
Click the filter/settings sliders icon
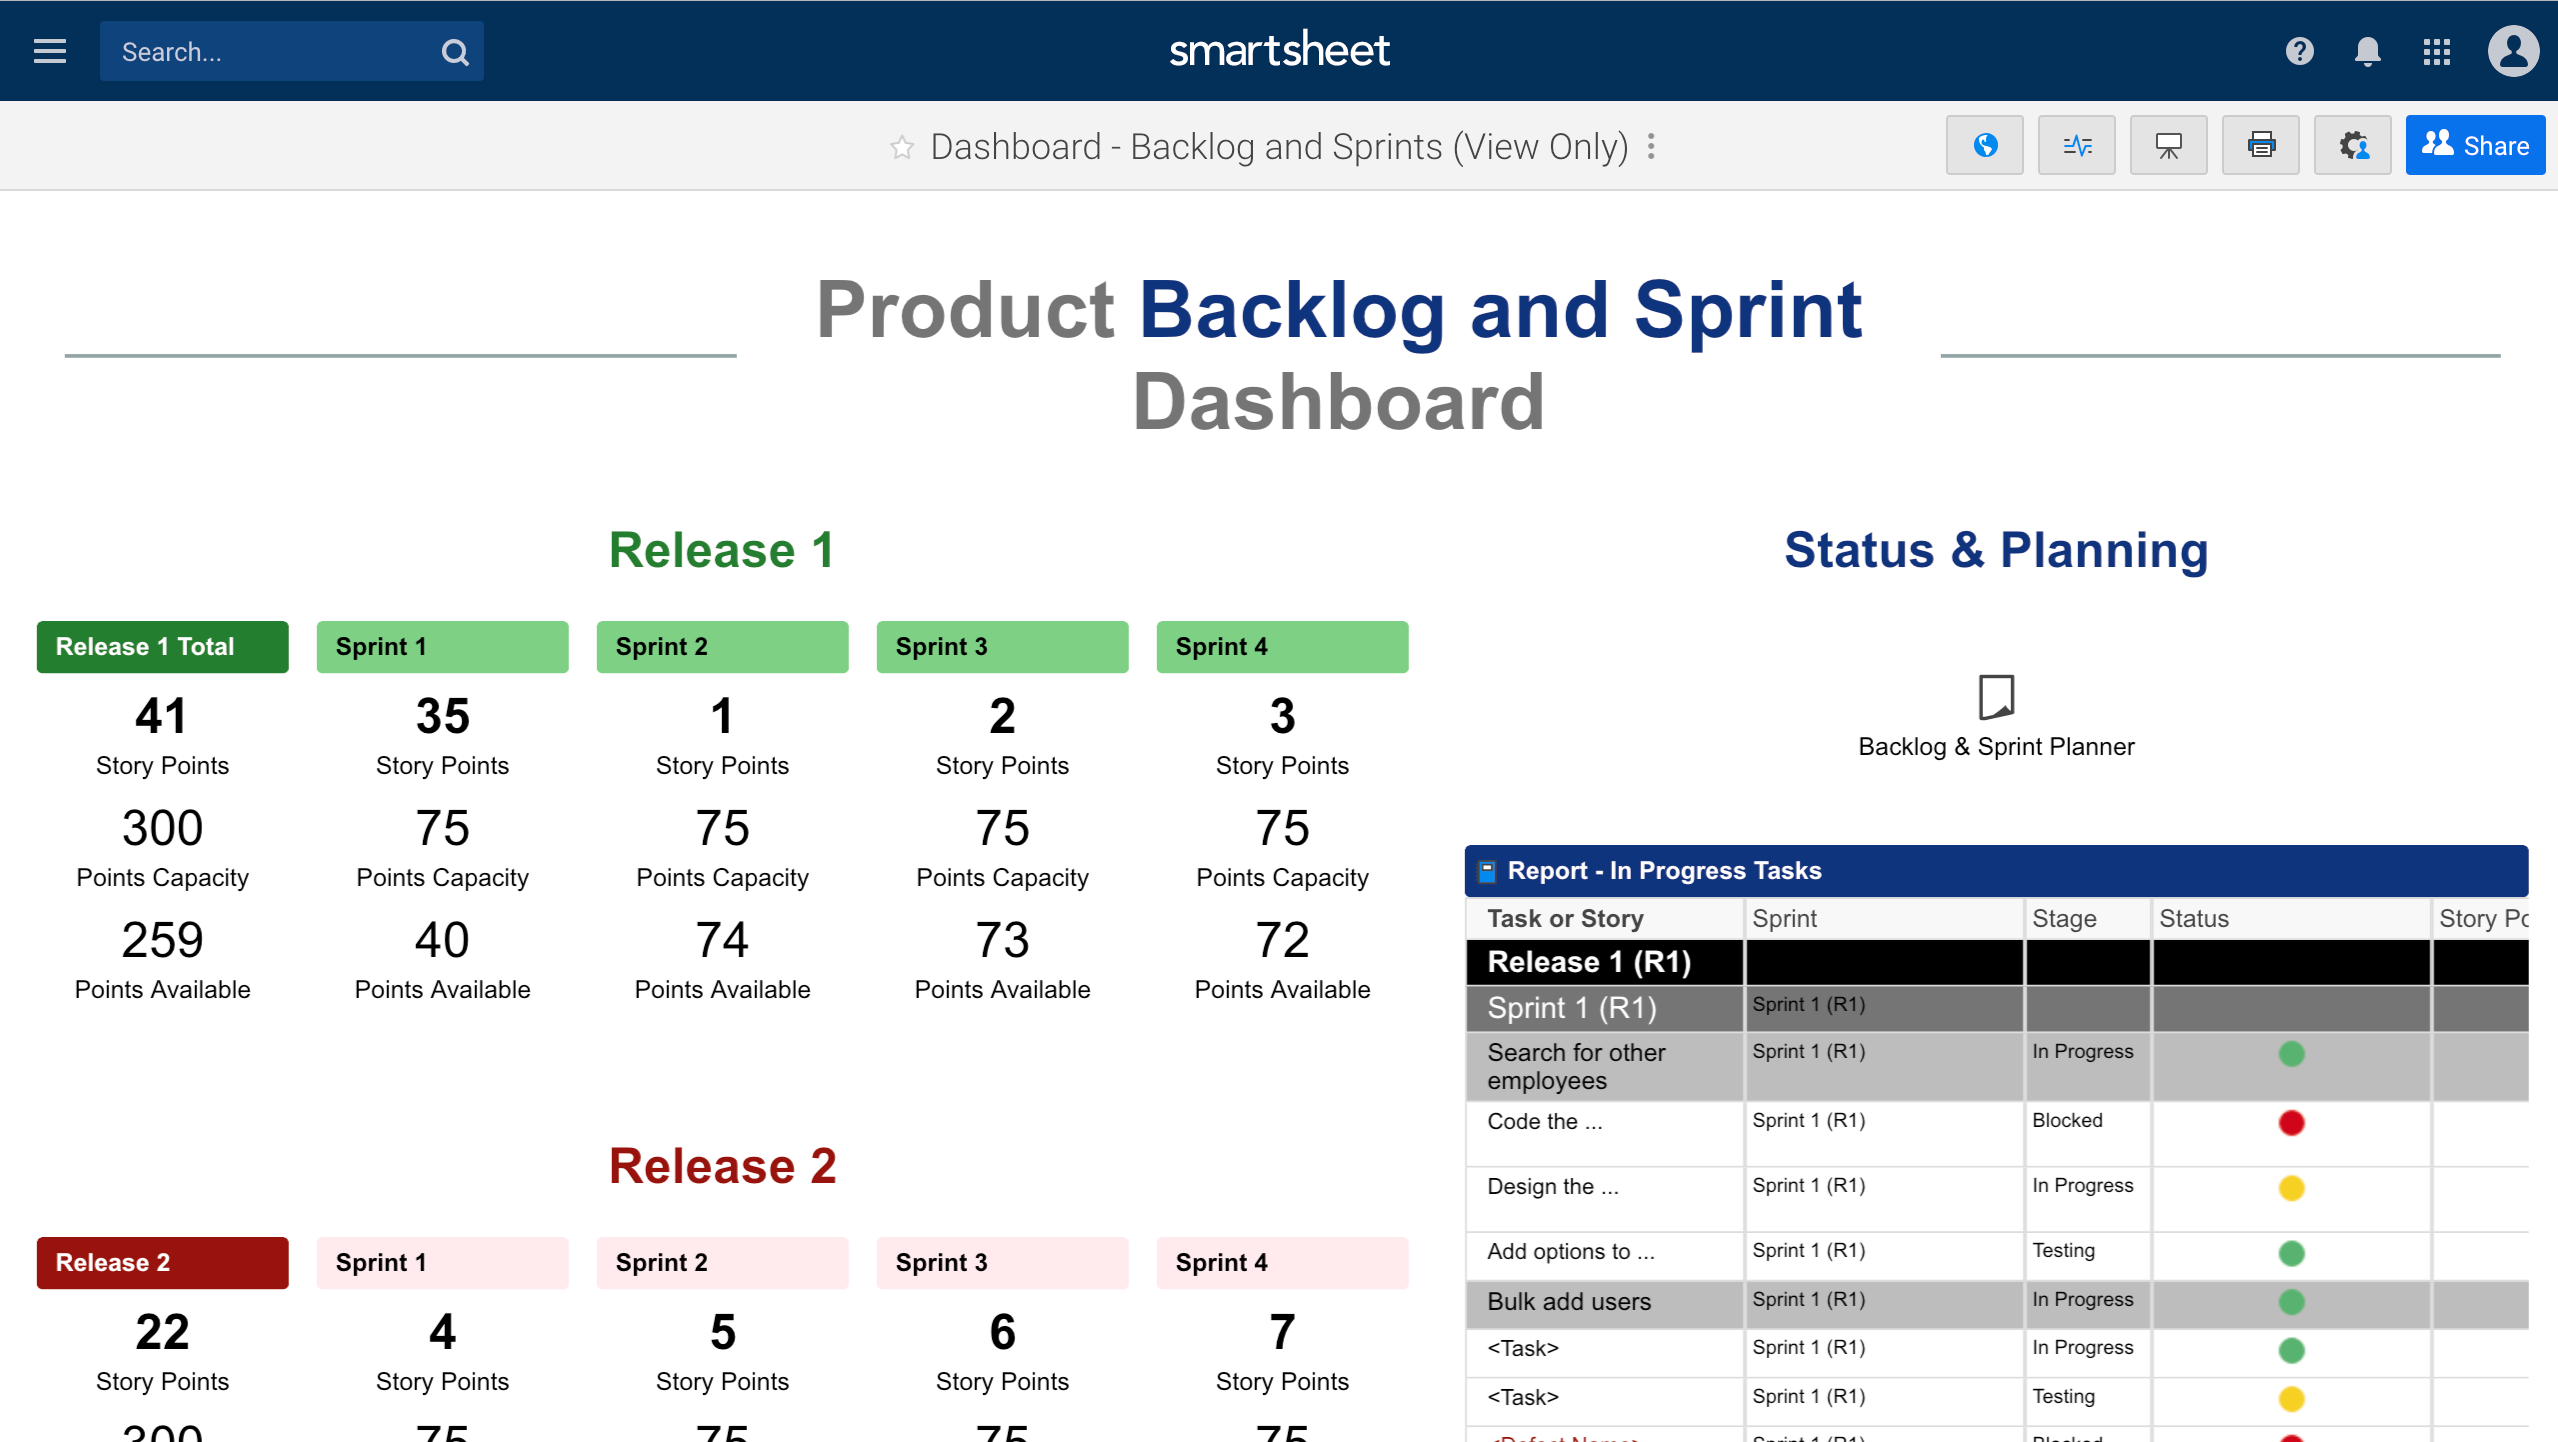click(2078, 146)
